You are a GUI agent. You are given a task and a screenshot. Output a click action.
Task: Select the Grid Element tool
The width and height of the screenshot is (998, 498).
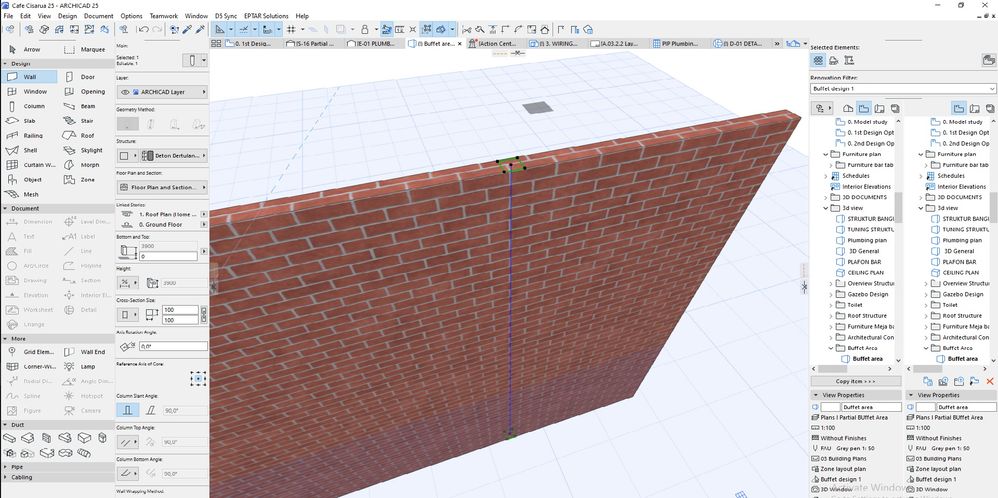pos(29,352)
